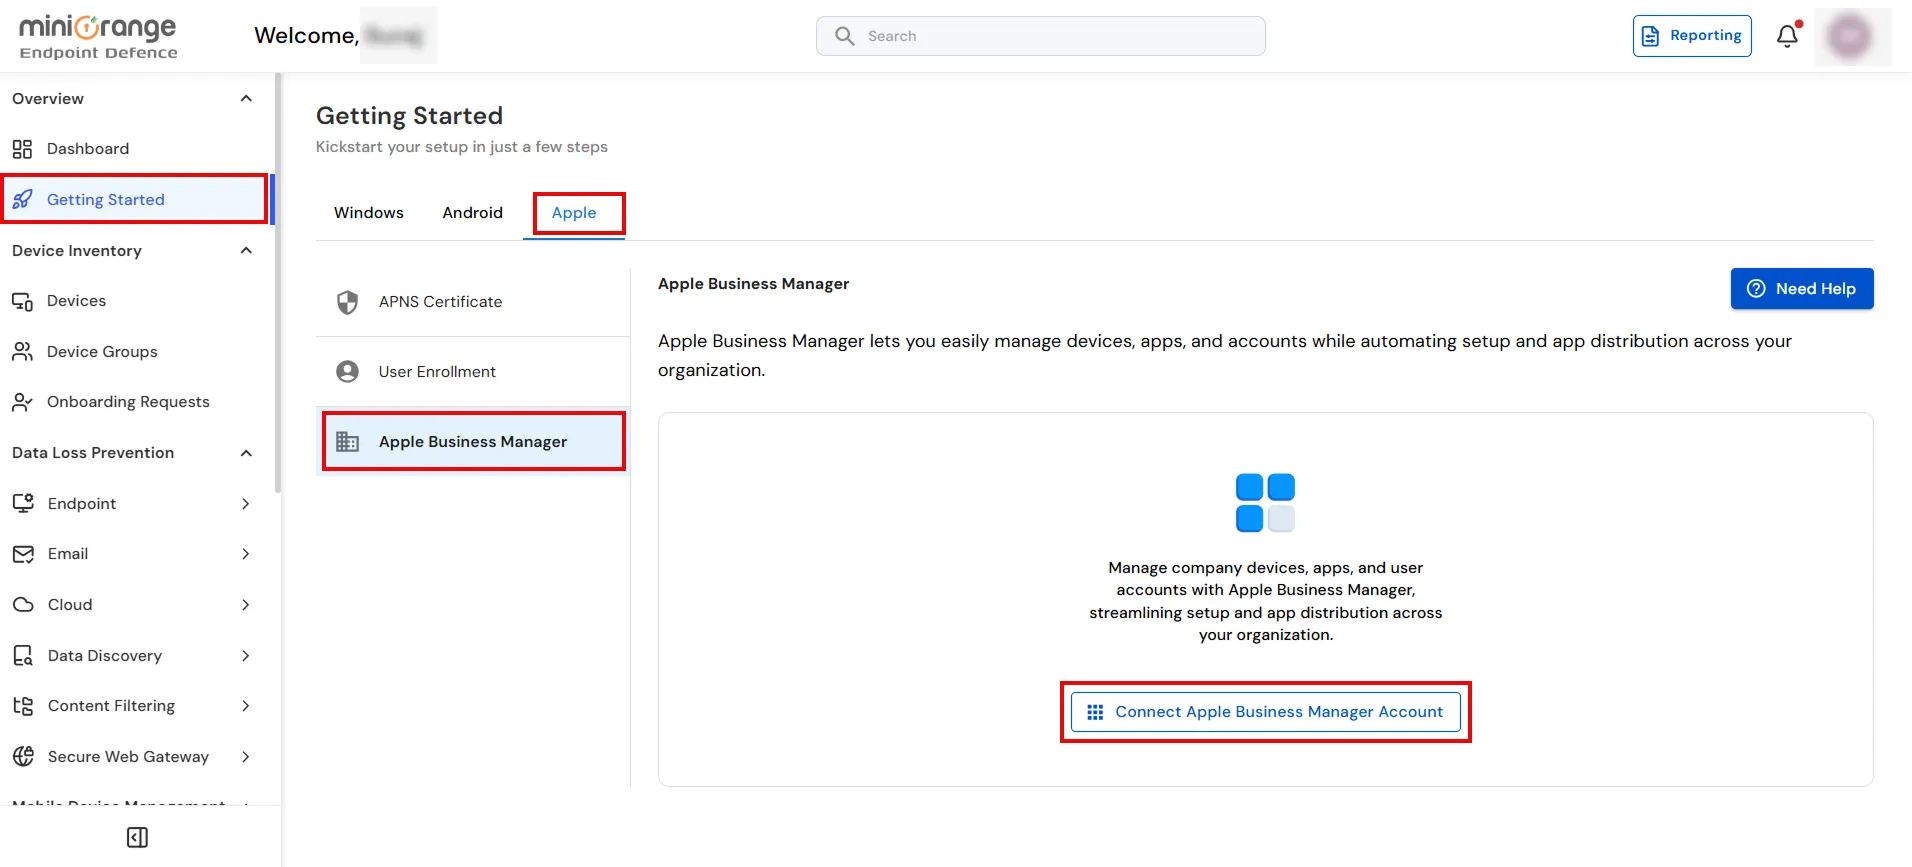Select the Apple Business Manager step
The height and width of the screenshot is (867, 1912).
pyautogui.click(x=473, y=442)
